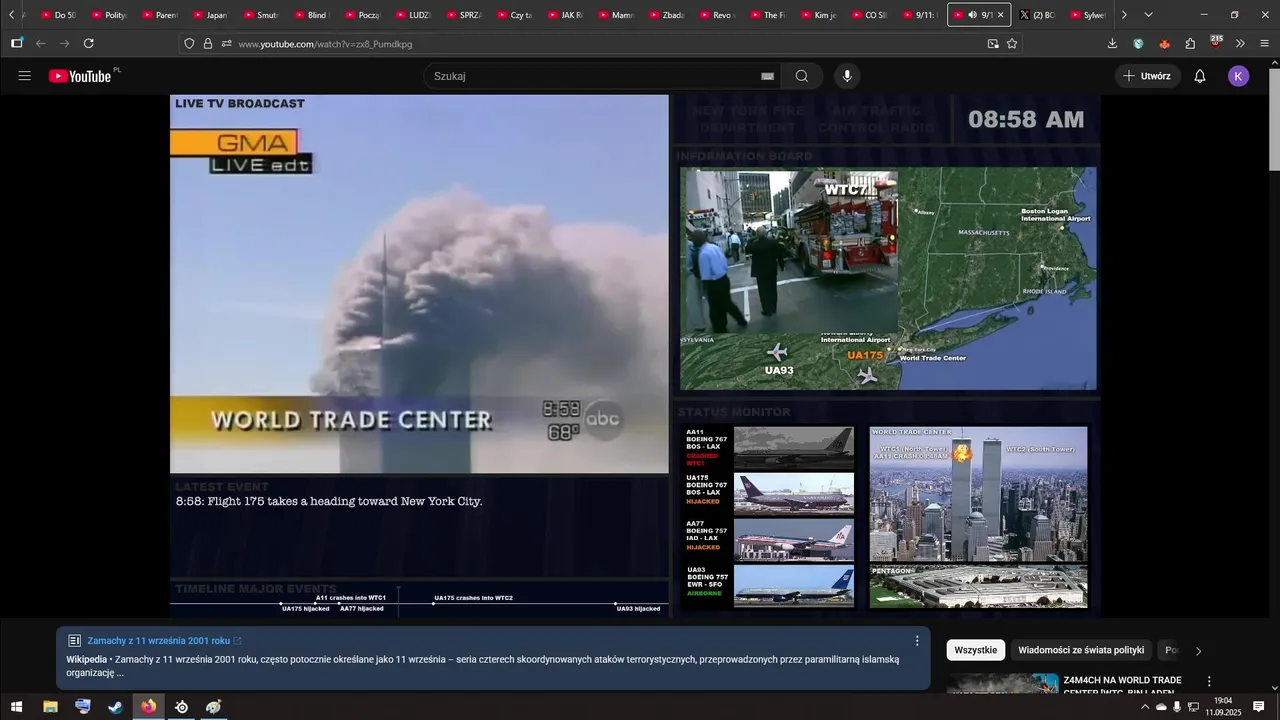Reload the current YouTube page

[89, 43]
